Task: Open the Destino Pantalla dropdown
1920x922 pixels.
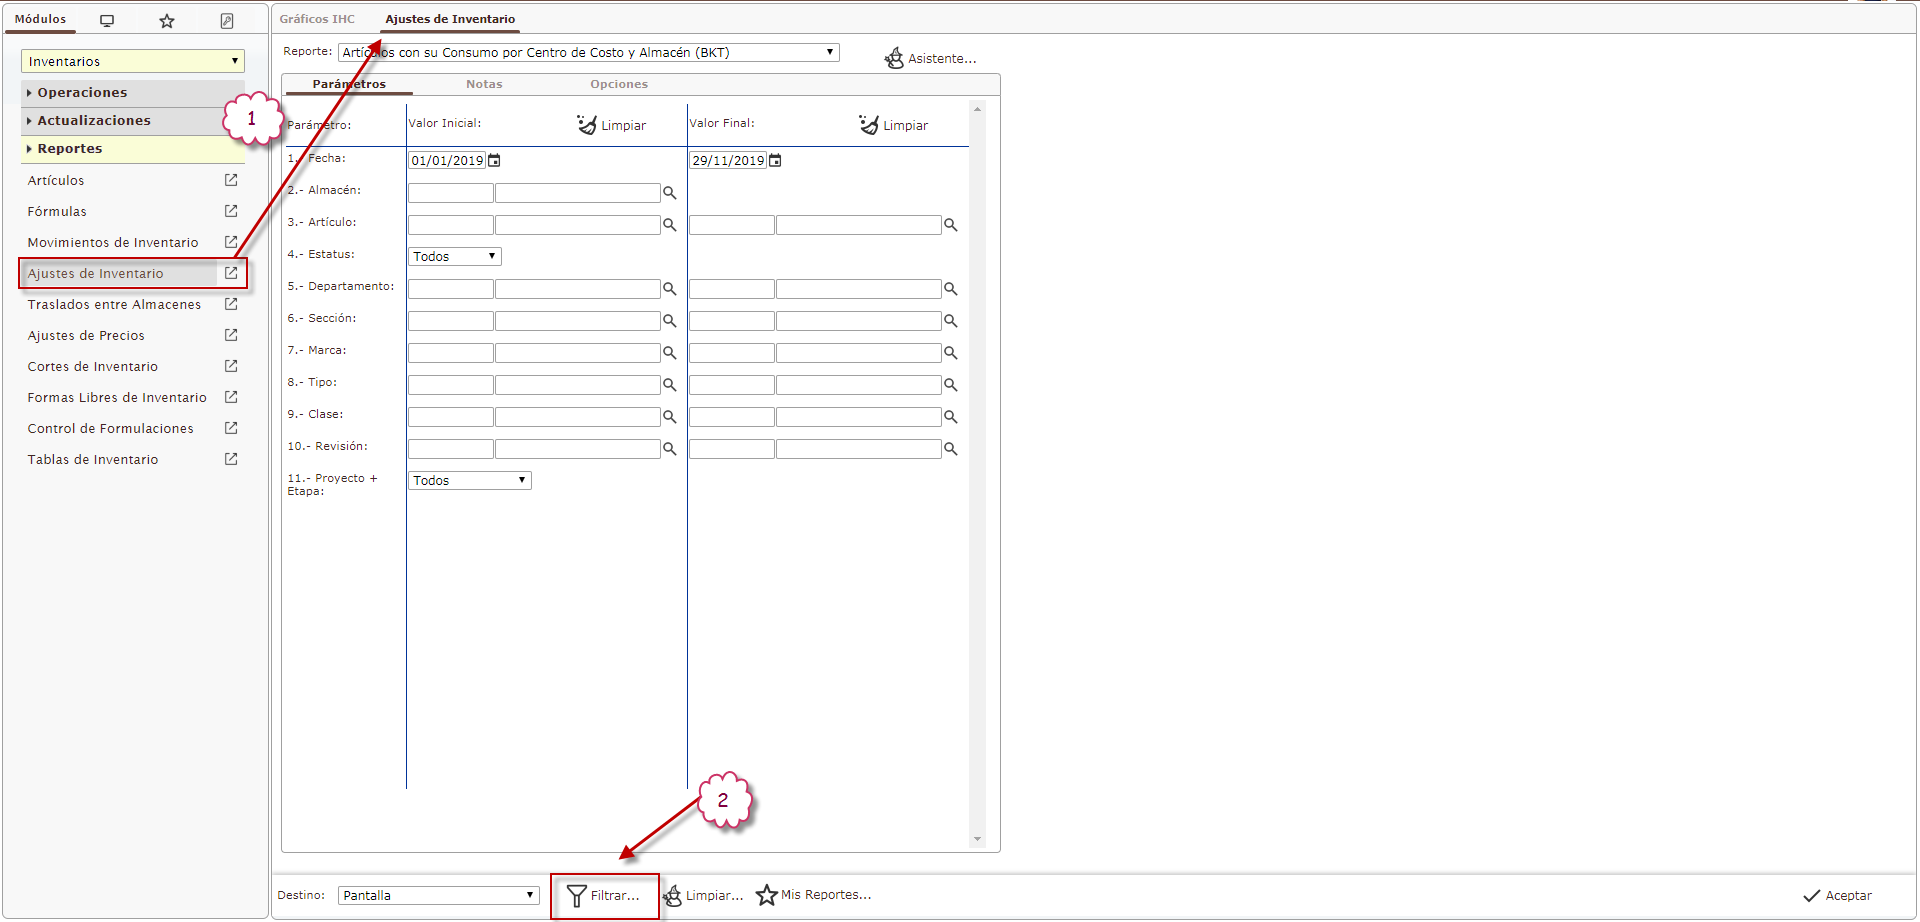Action: coord(439,895)
